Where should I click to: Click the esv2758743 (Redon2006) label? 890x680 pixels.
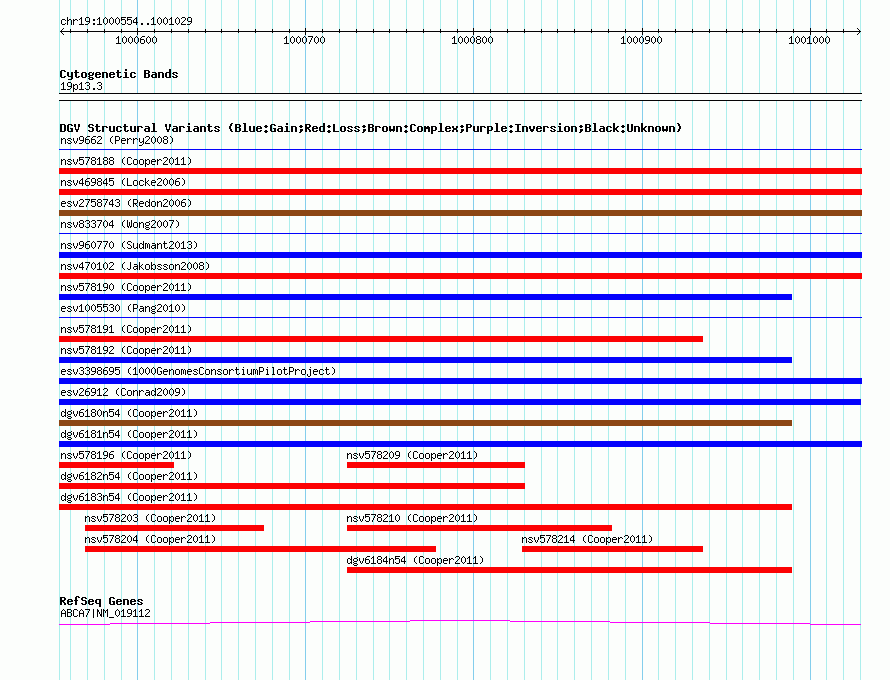tap(126, 203)
